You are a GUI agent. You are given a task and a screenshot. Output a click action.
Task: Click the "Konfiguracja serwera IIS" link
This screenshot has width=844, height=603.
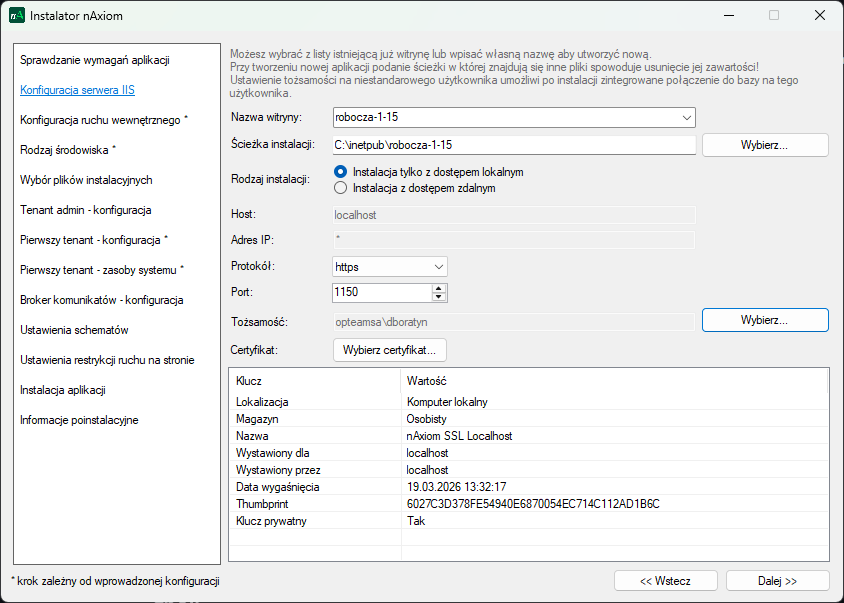click(x=77, y=90)
